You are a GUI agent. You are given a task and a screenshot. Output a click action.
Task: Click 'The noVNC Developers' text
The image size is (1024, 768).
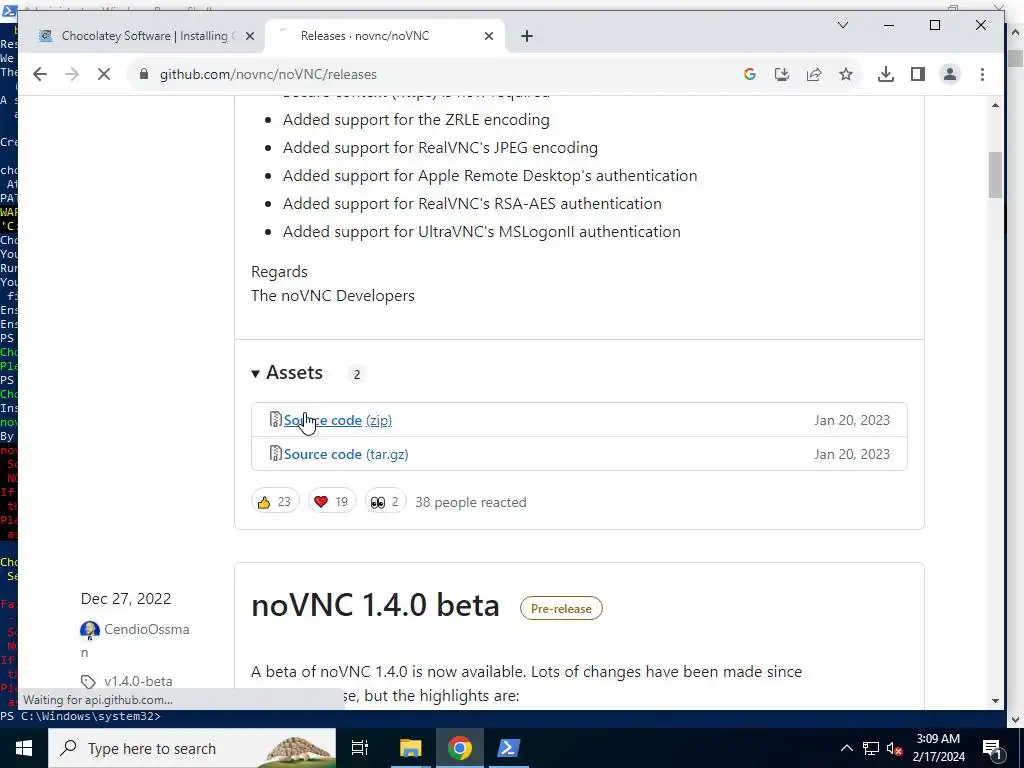332,296
